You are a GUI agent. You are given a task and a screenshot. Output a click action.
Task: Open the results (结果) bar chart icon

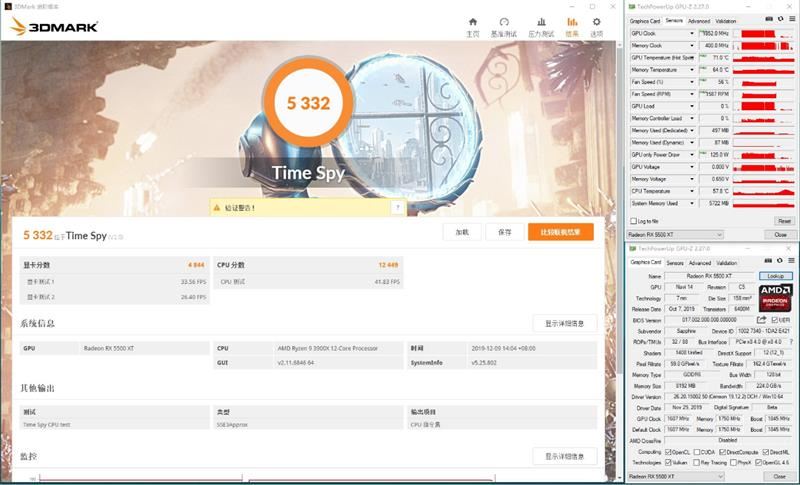[572, 22]
